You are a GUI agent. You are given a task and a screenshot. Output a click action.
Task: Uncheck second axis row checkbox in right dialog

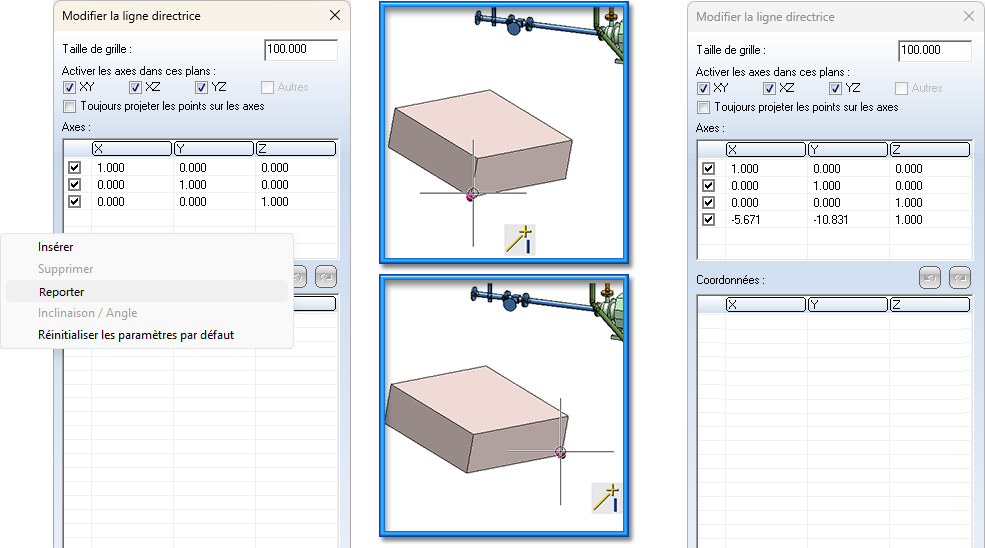coord(709,185)
